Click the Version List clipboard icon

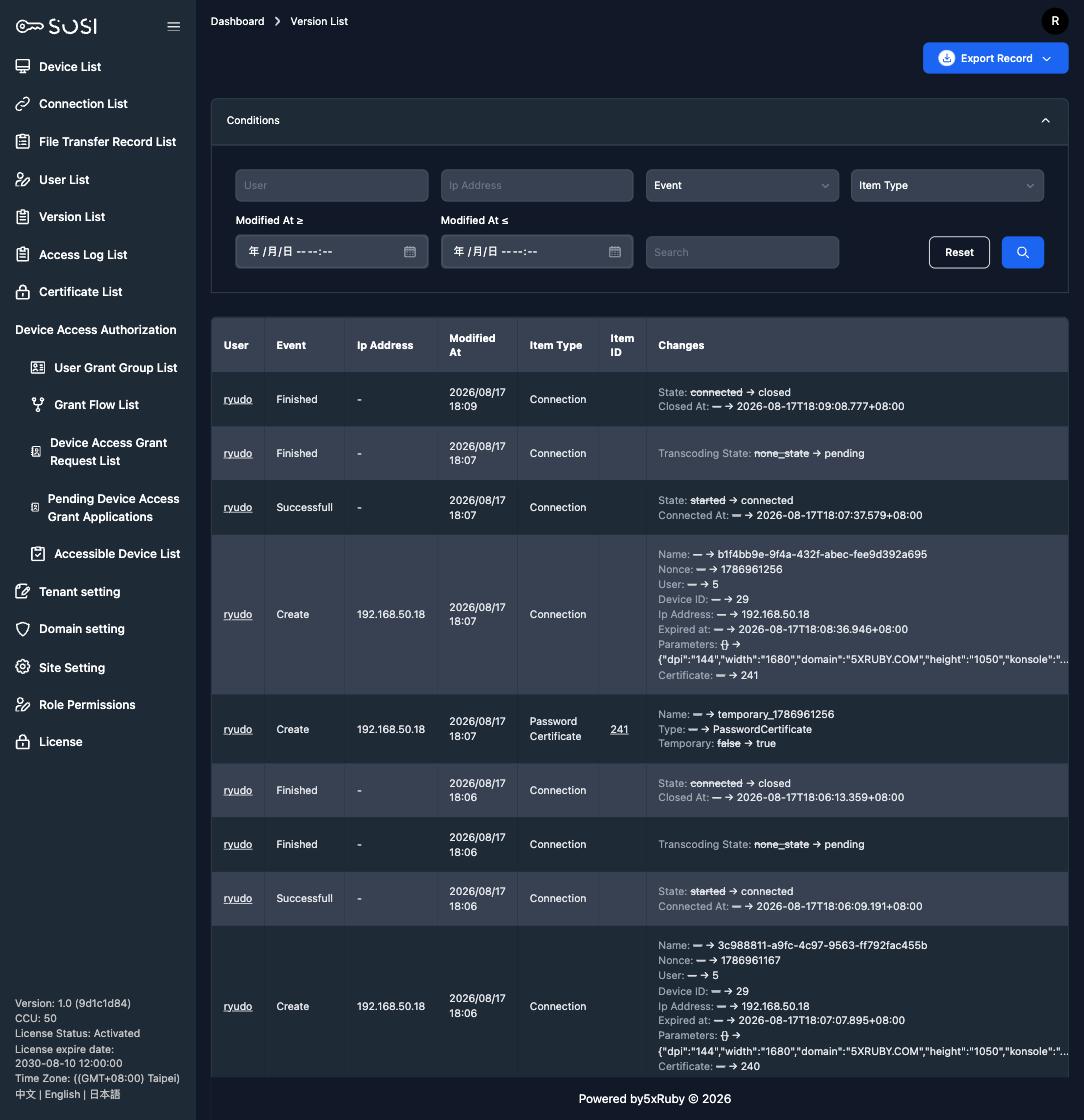tap(23, 216)
